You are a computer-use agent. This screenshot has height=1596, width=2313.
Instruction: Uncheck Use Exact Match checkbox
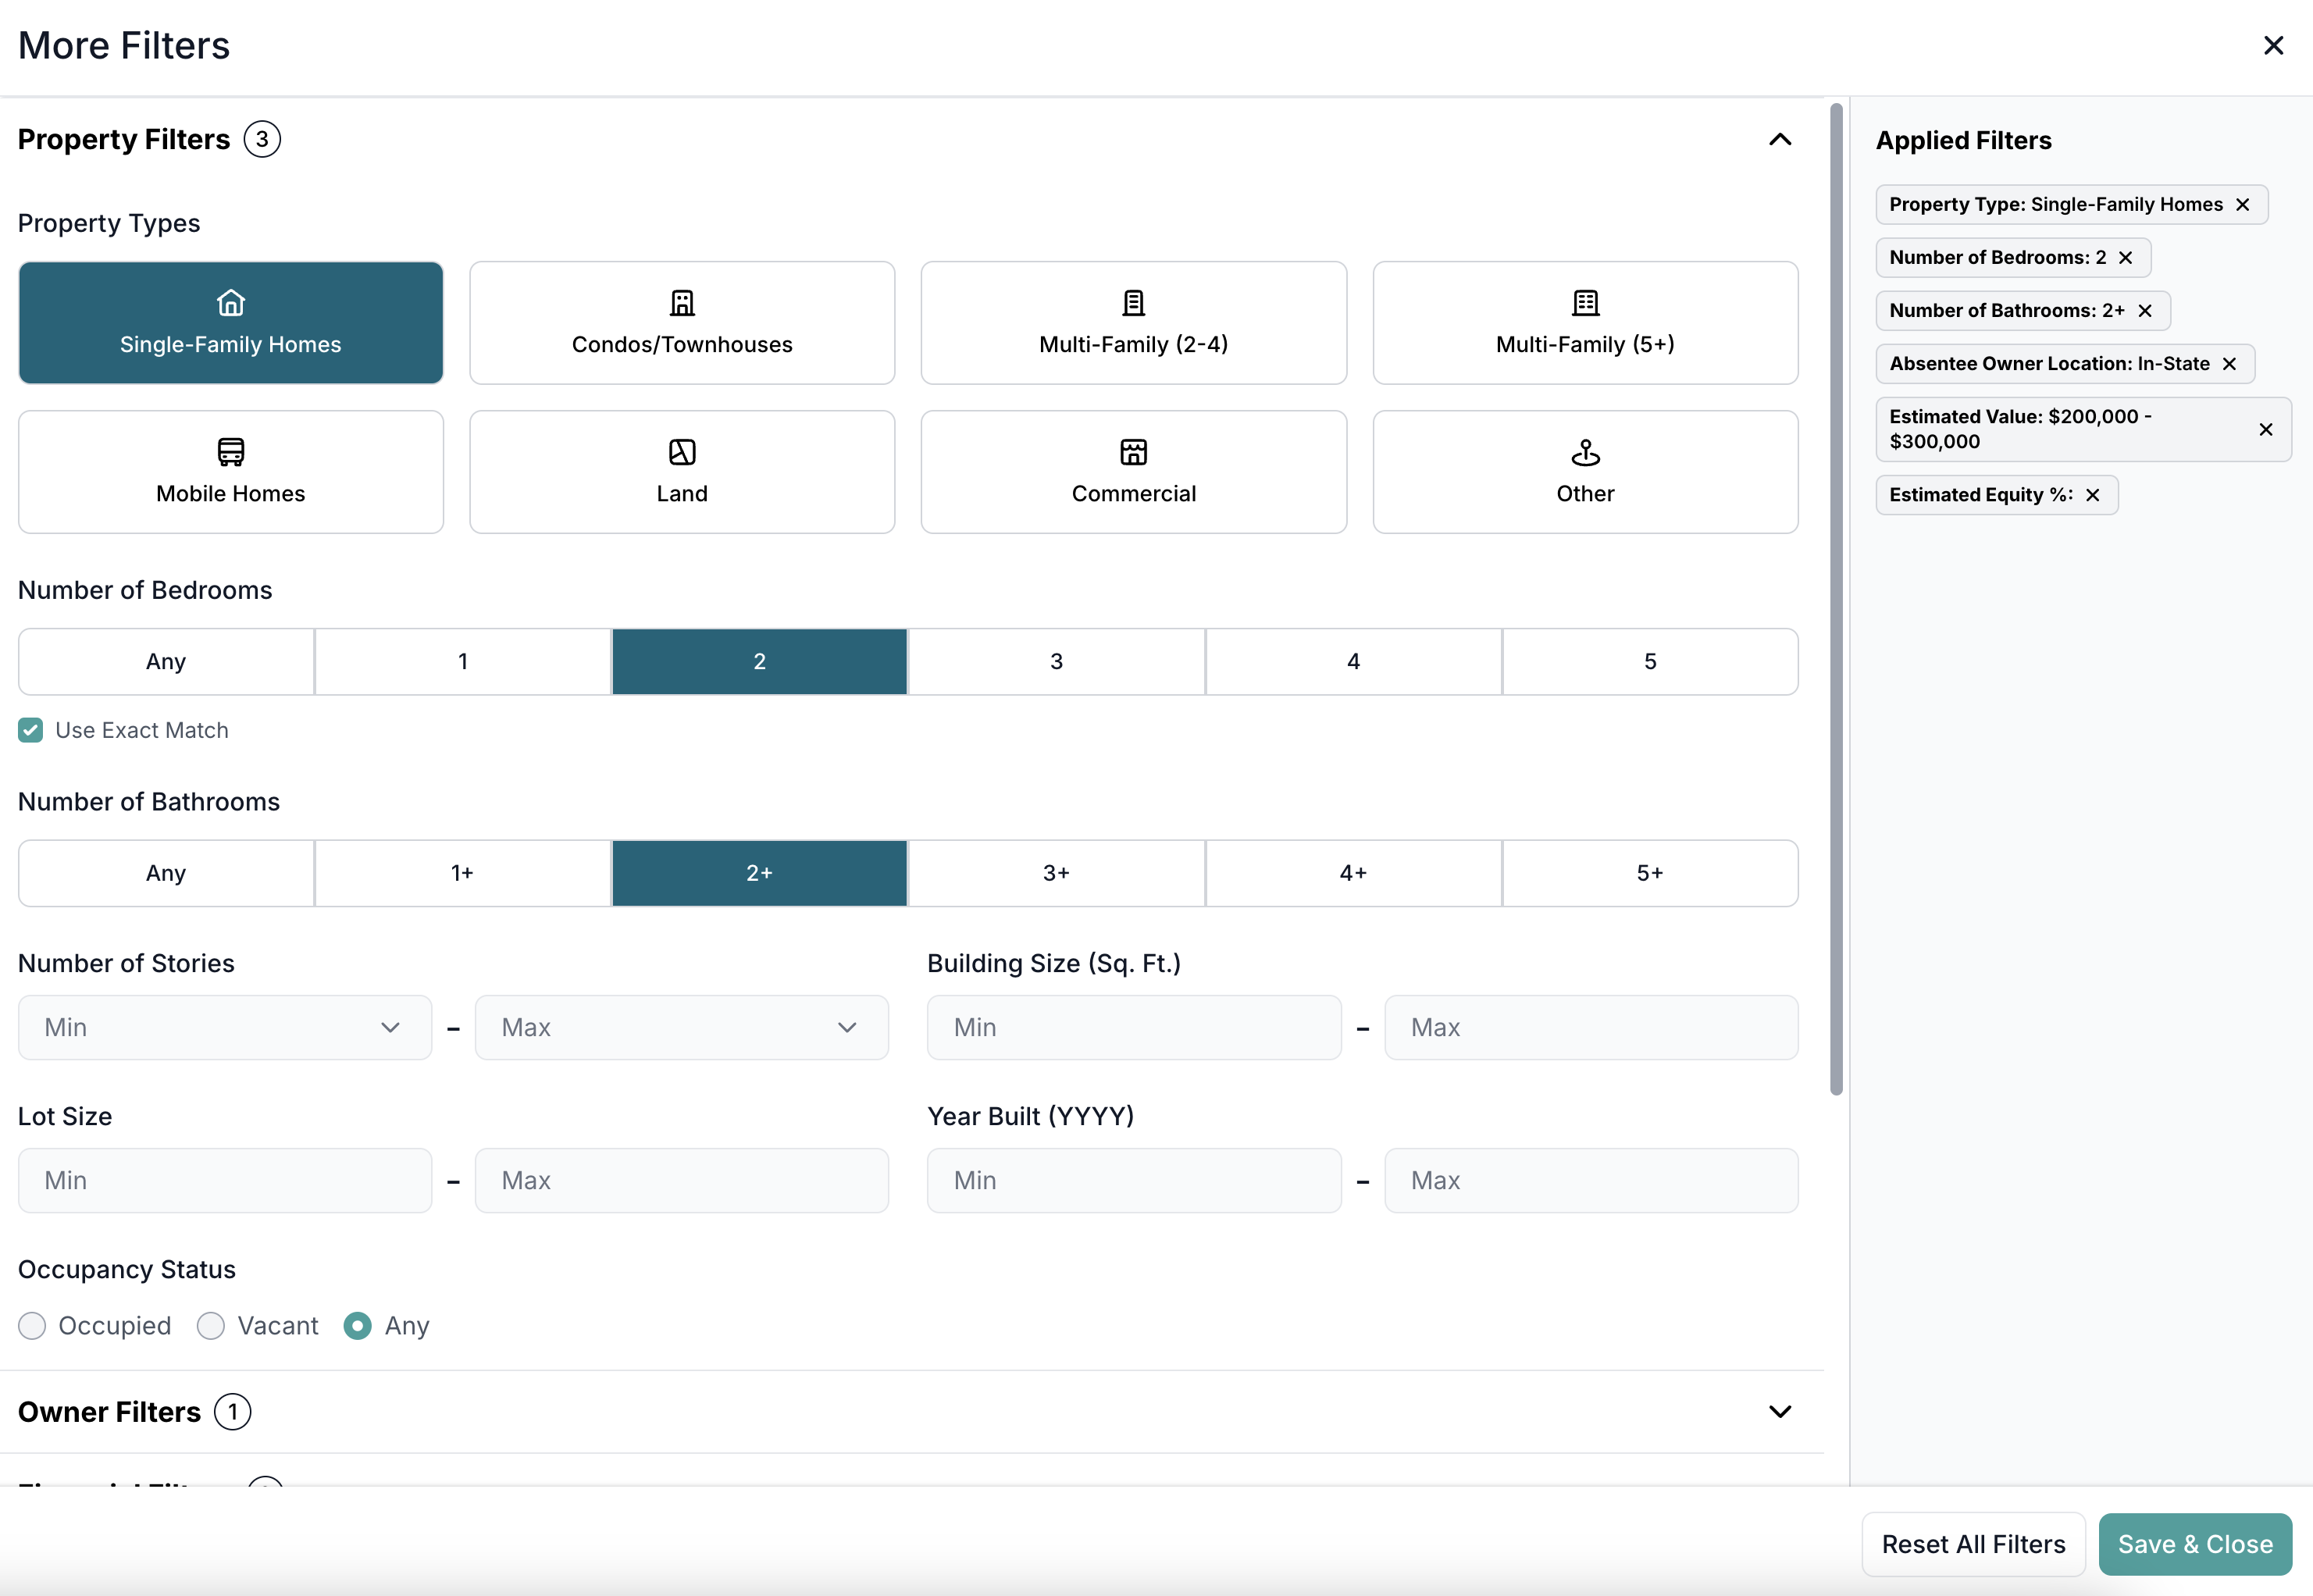click(31, 730)
